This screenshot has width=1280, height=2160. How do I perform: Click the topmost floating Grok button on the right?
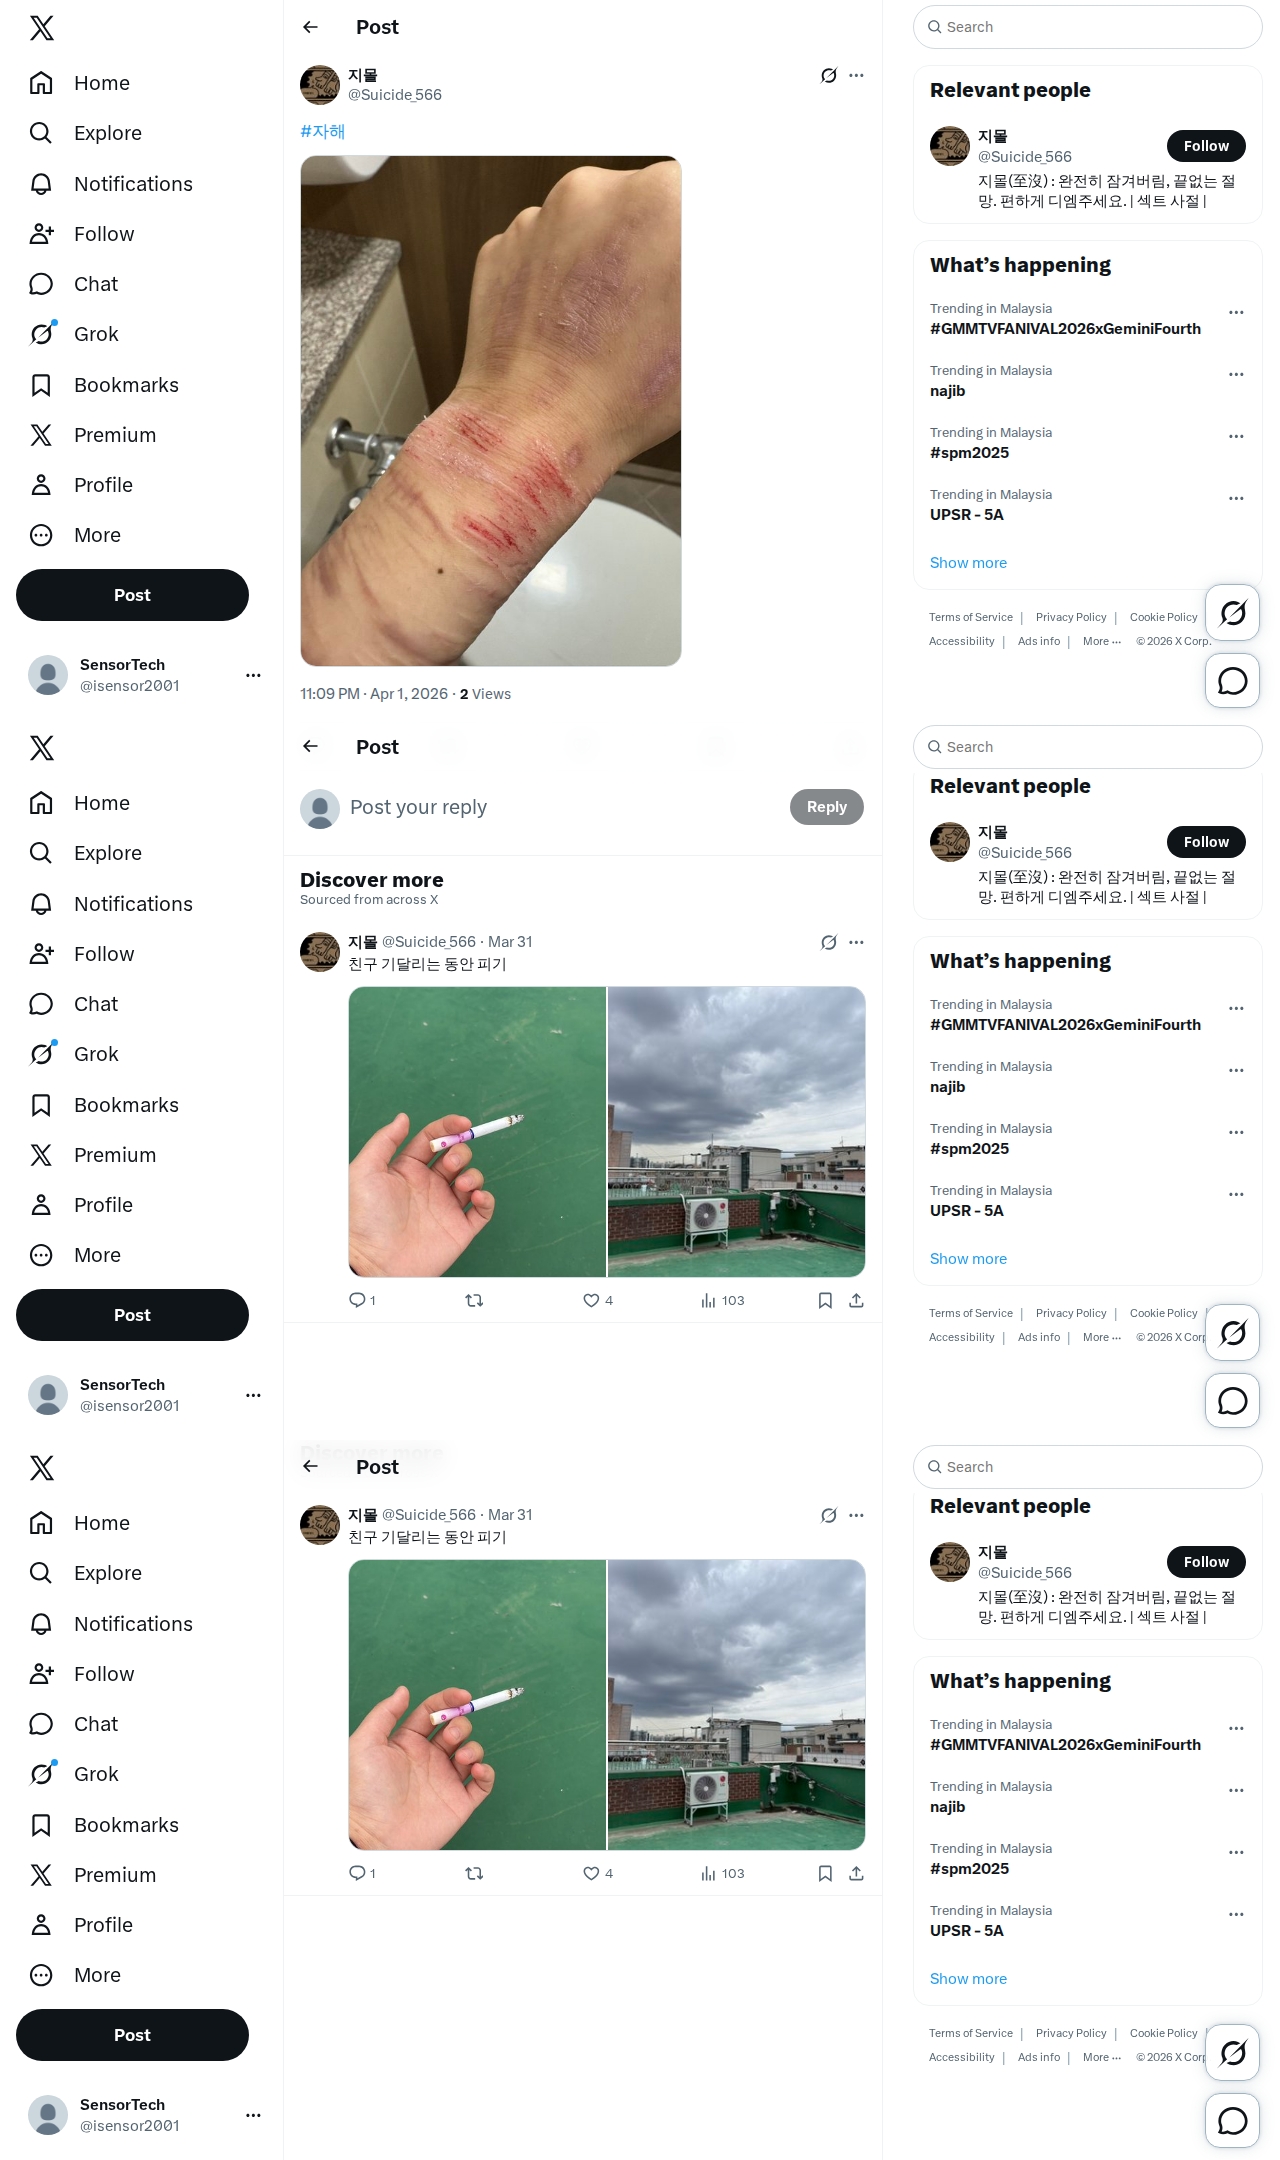coord(1232,612)
